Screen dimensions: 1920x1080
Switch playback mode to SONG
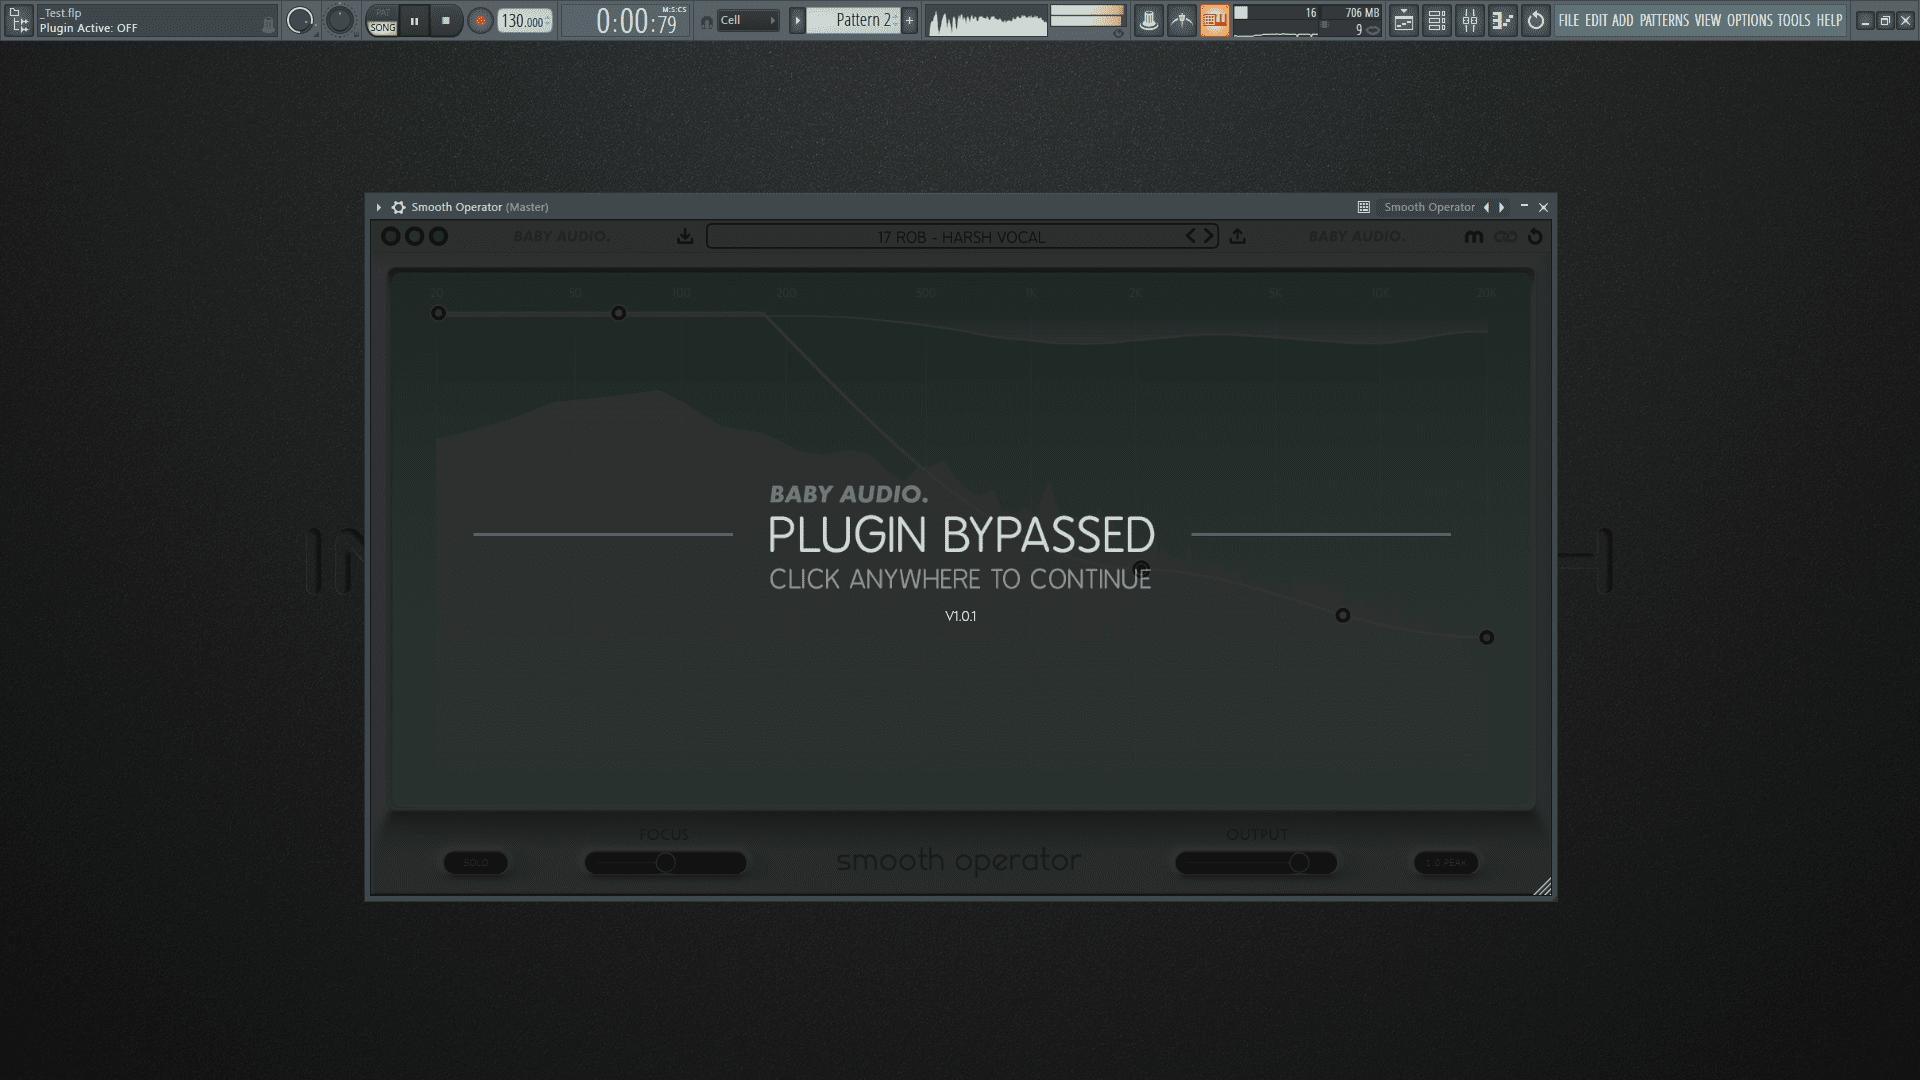click(x=383, y=28)
